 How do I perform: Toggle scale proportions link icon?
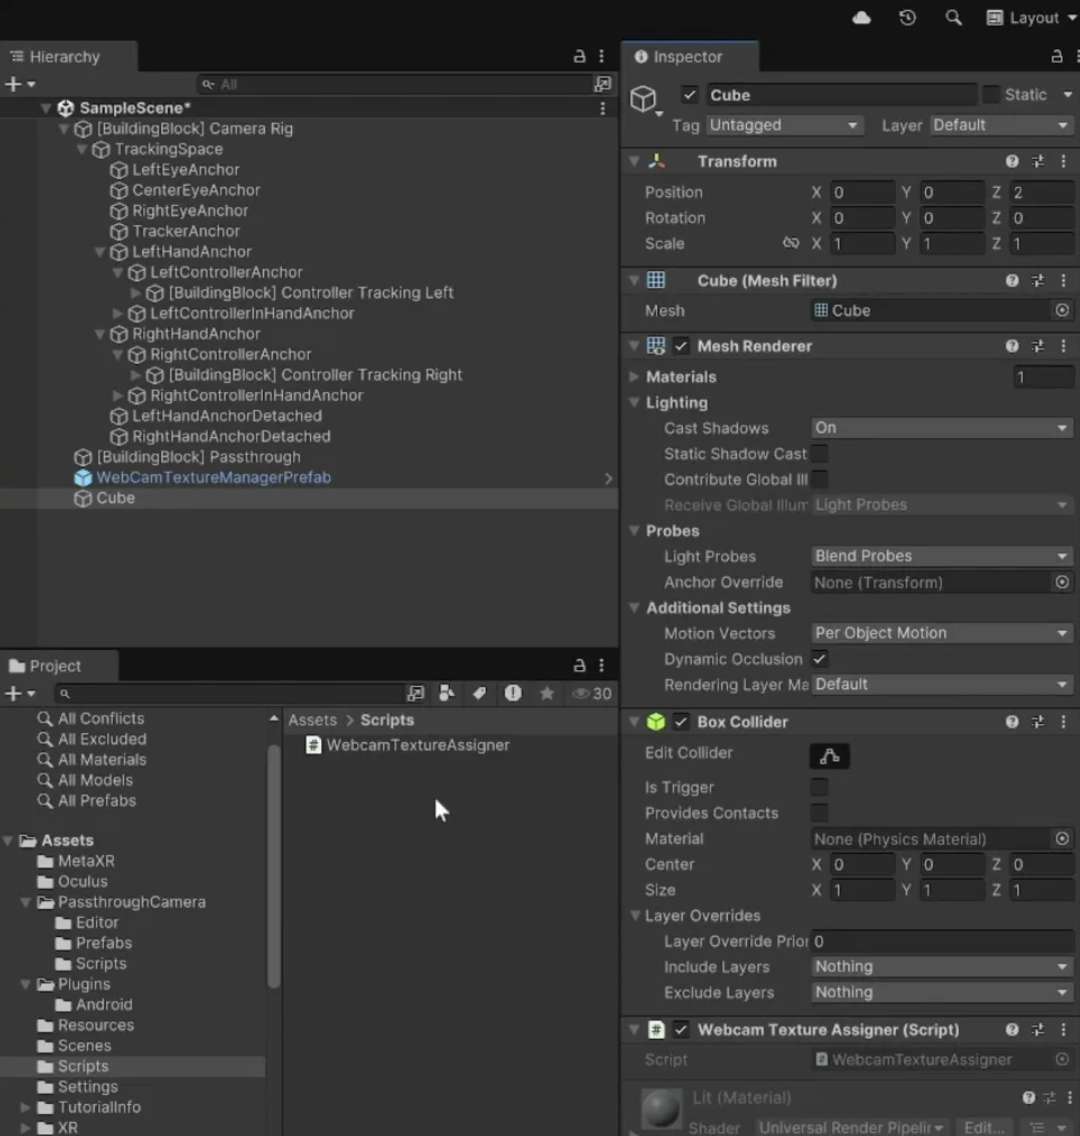coord(791,243)
